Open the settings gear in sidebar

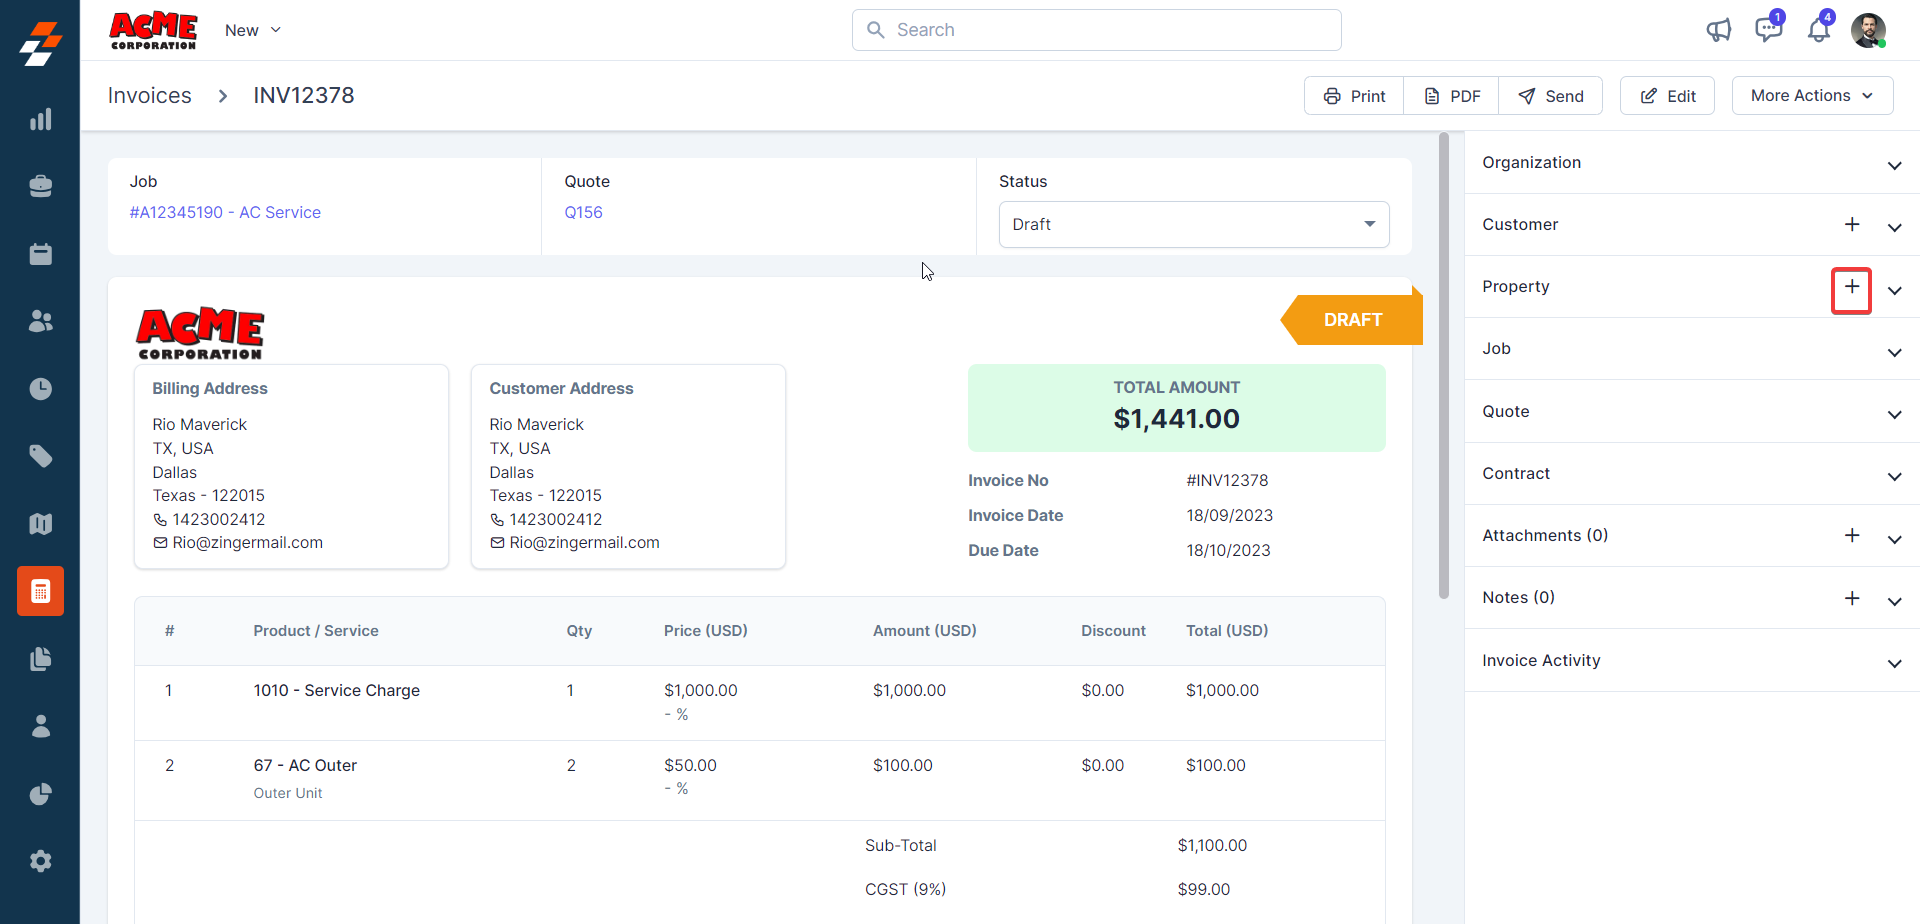tap(40, 861)
